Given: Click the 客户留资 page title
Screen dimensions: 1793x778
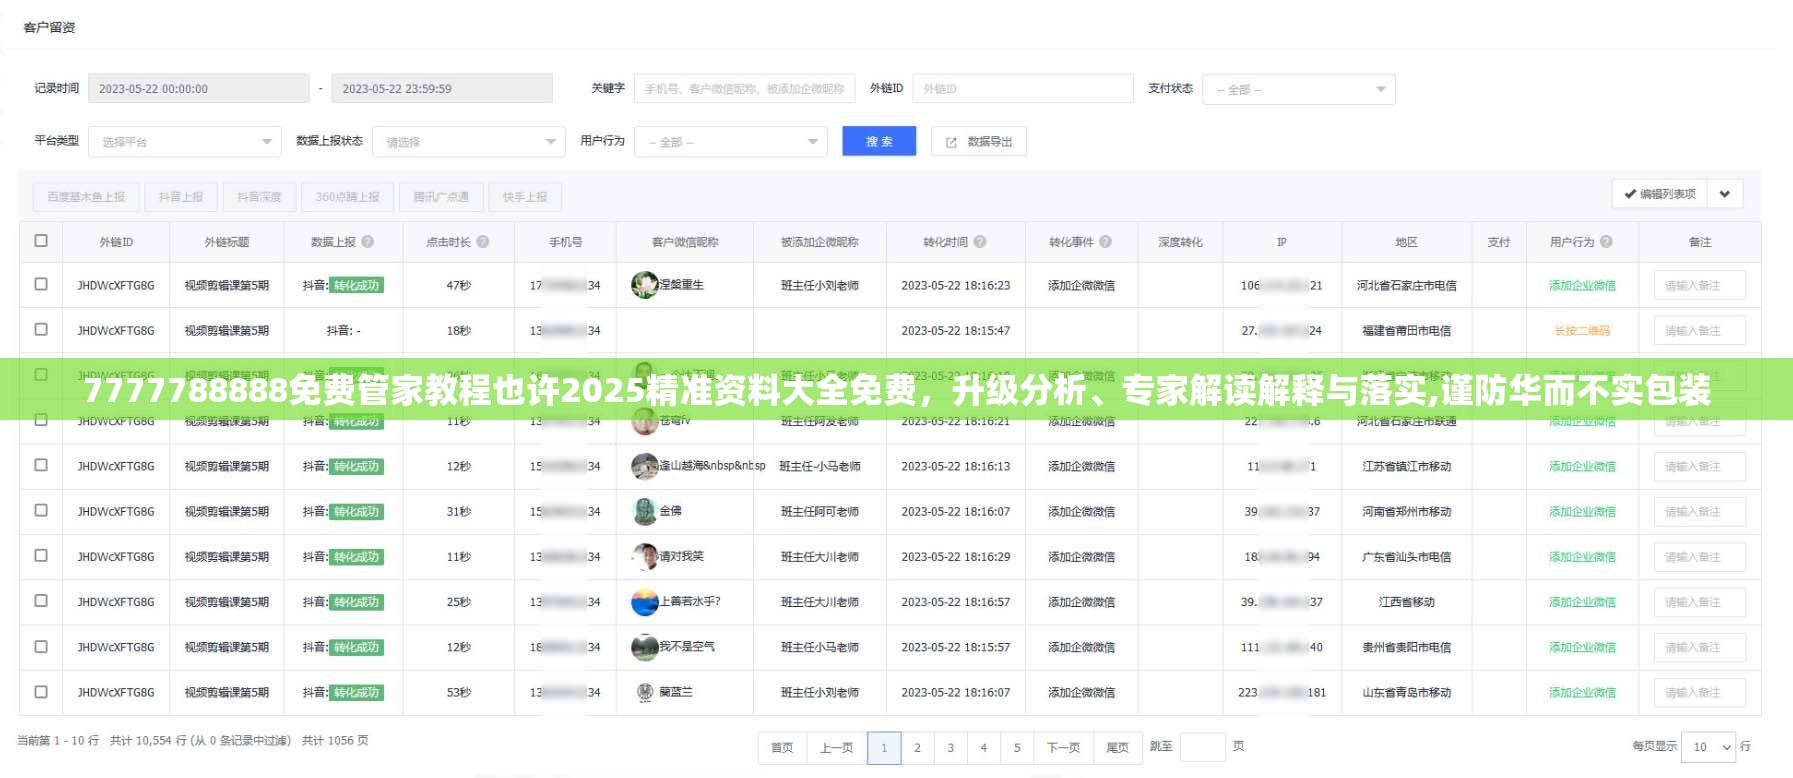Looking at the screenshot, I should click(x=49, y=28).
